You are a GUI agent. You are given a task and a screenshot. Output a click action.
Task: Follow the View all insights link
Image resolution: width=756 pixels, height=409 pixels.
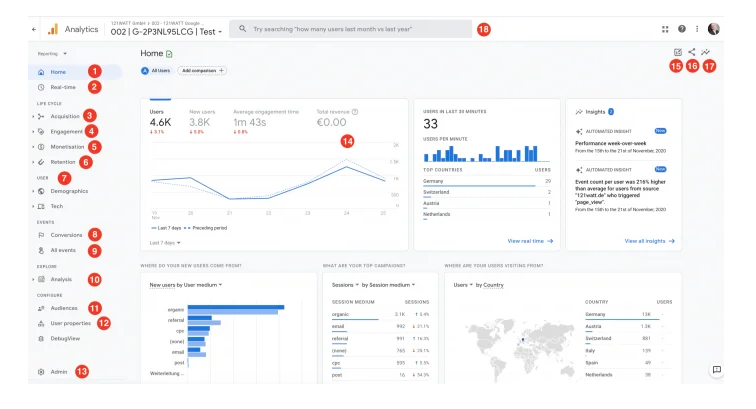coord(650,241)
